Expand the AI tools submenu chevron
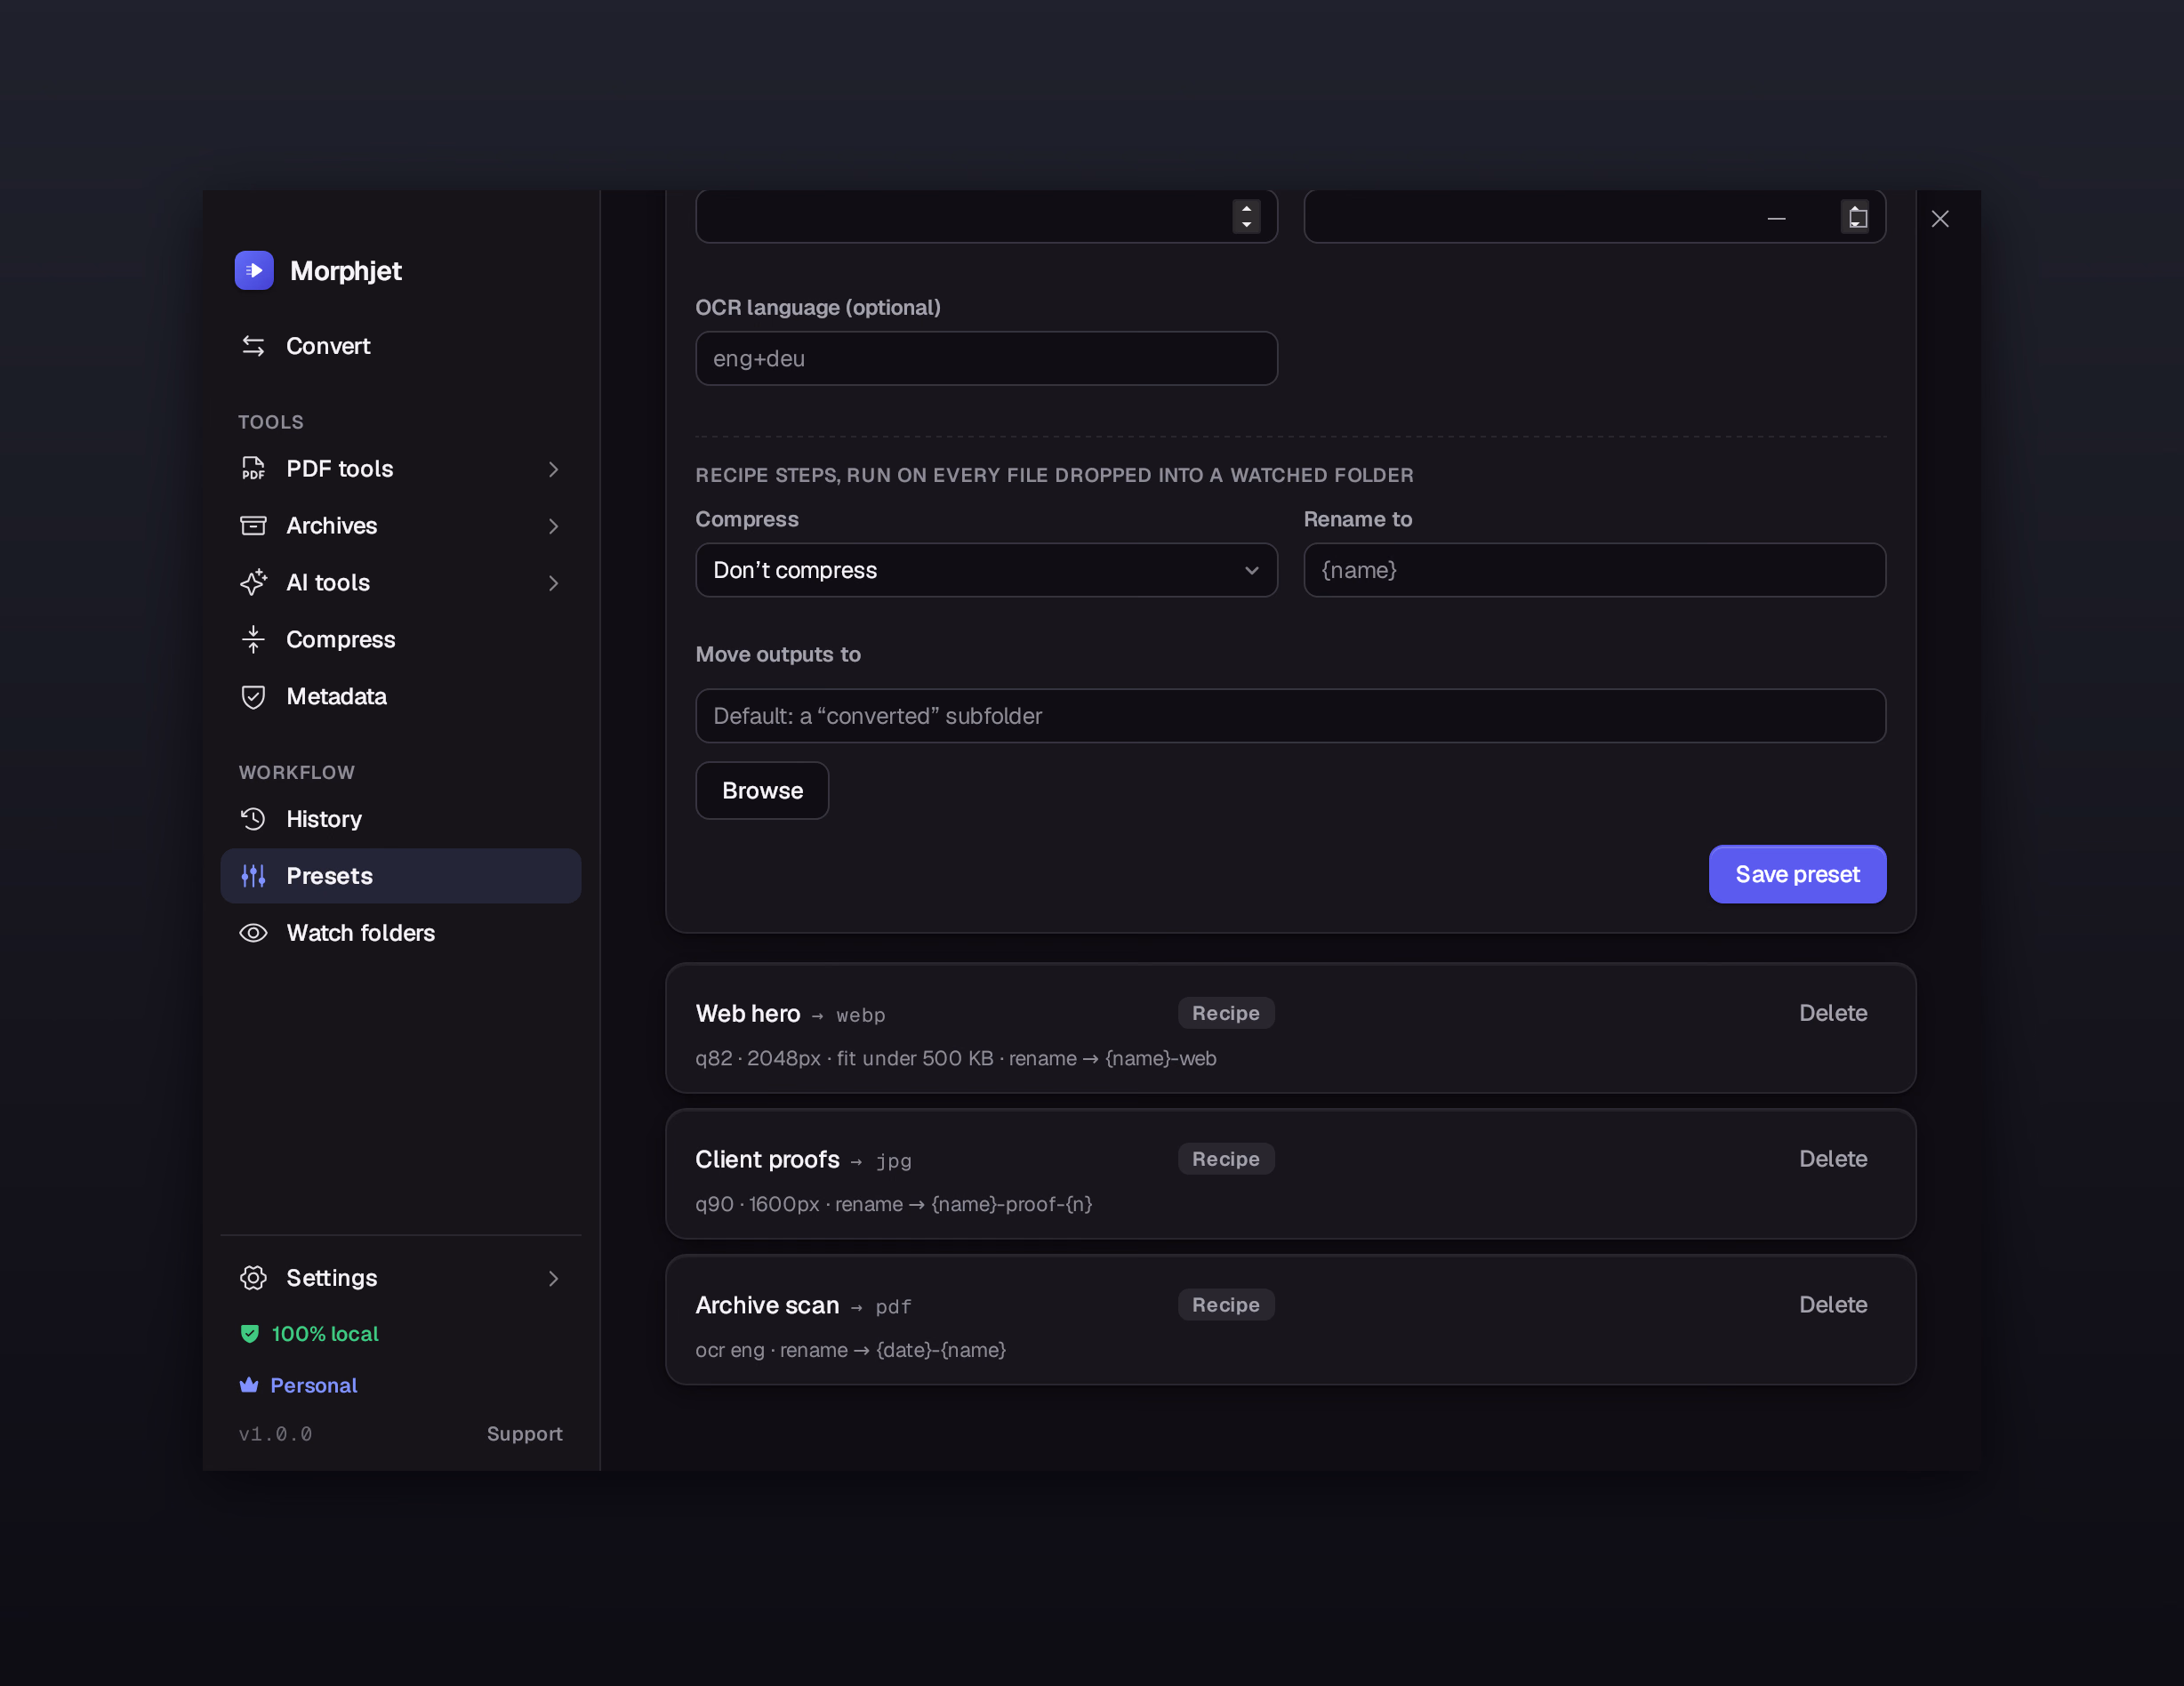Screen dimensions: 2184x1686 click(x=553, y=583)
